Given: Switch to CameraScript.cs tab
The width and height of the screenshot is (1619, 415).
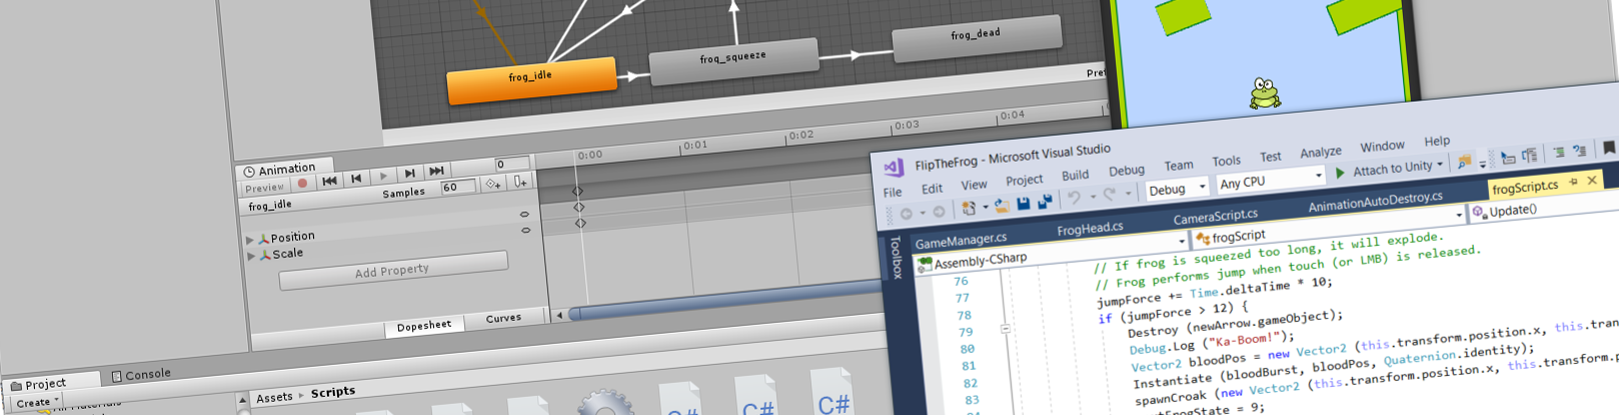Looking at the screenshot, I should coord(1215,217).
